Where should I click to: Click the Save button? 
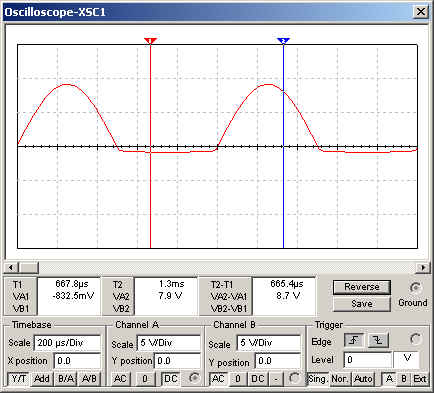point(362,304)
